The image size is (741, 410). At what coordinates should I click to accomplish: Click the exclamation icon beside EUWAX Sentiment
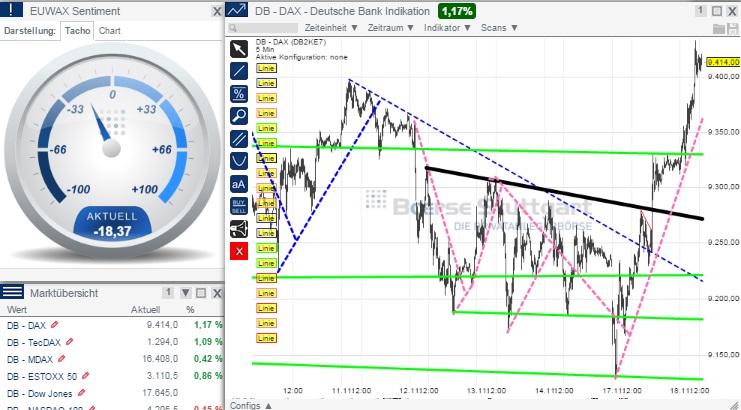tap(11, 10)
